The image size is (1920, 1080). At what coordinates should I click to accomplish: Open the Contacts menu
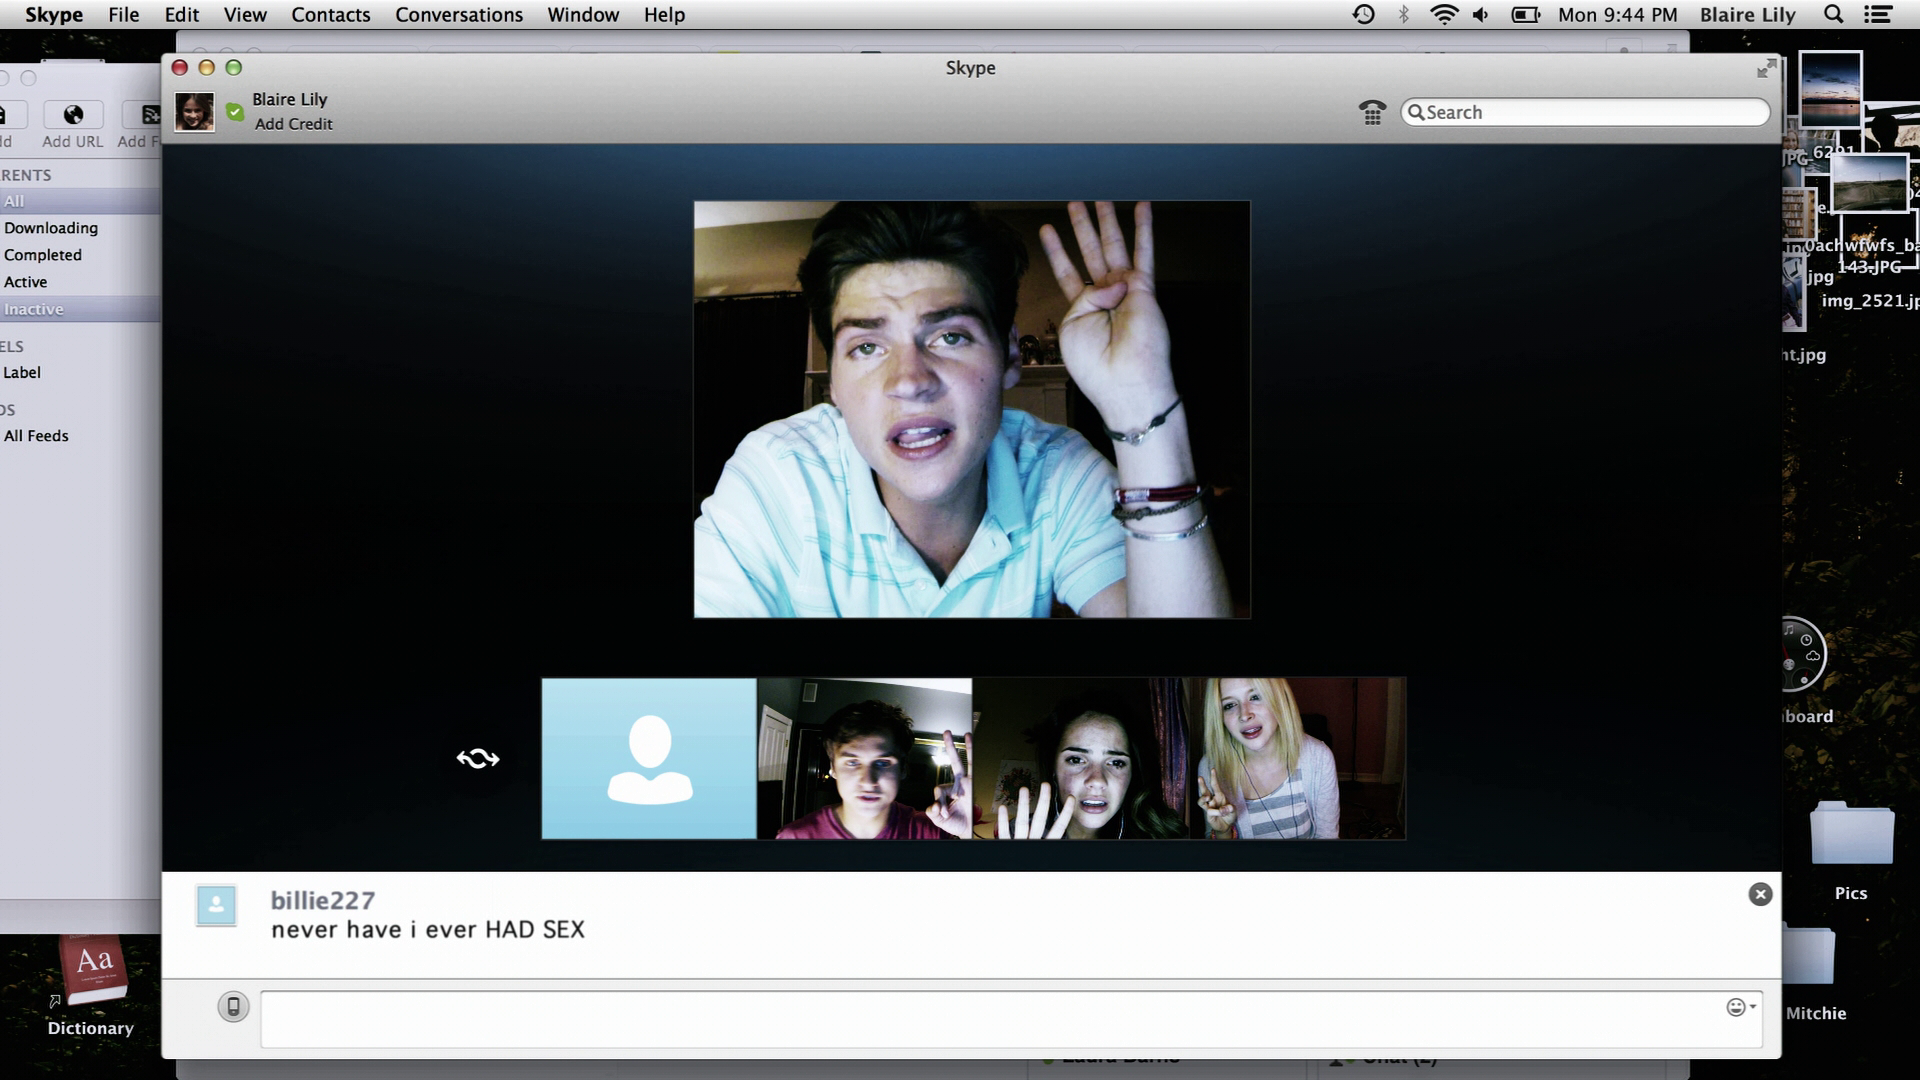click(x=331, y=15)
